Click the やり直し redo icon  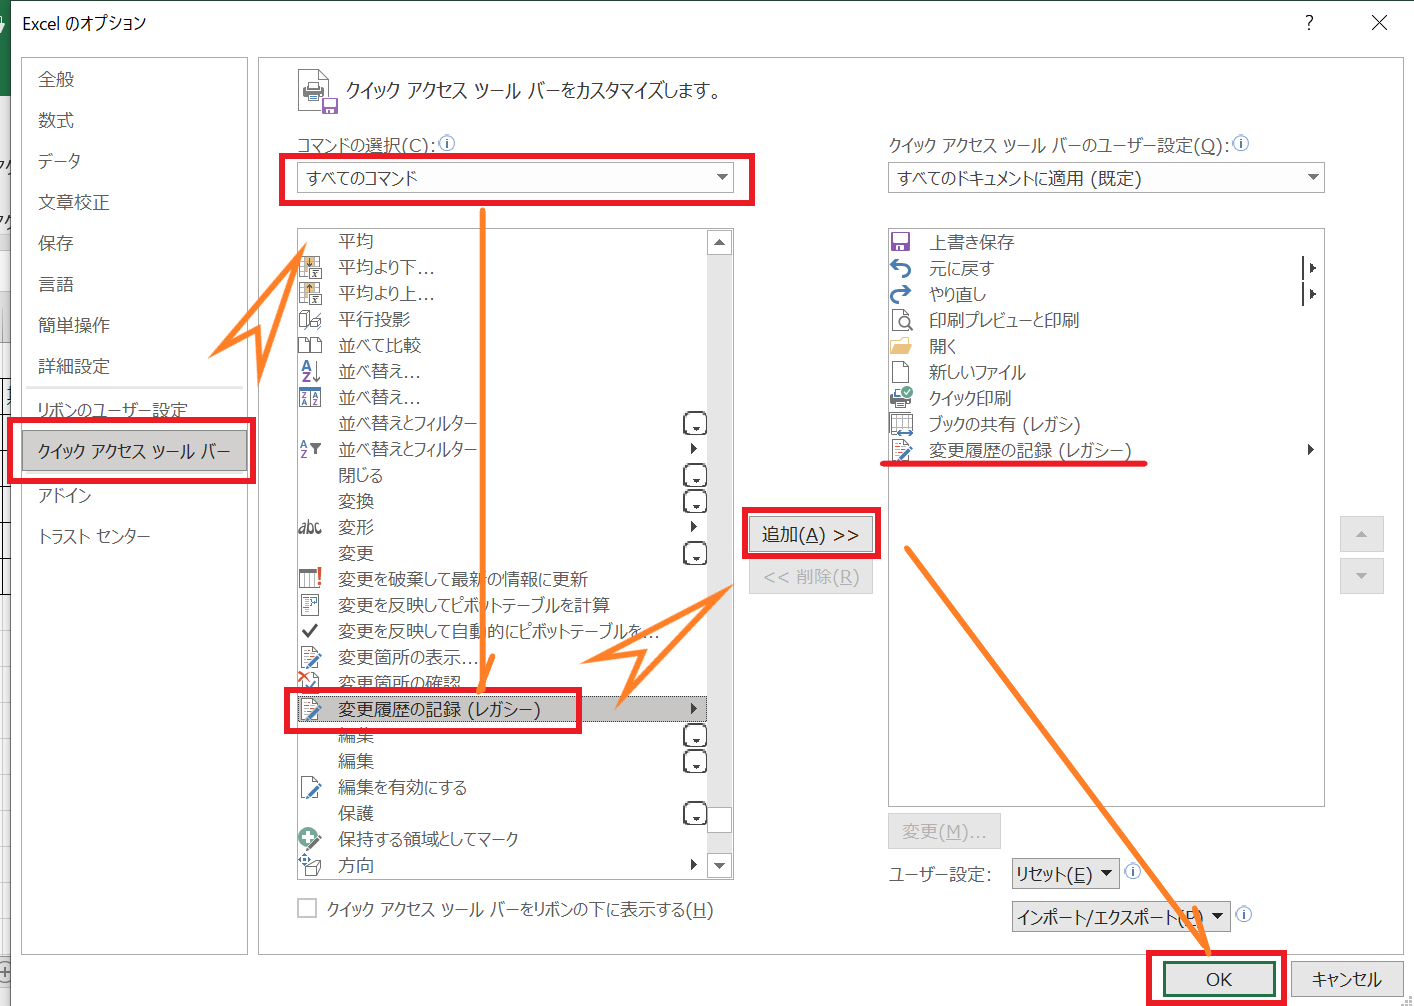point(900,294)
